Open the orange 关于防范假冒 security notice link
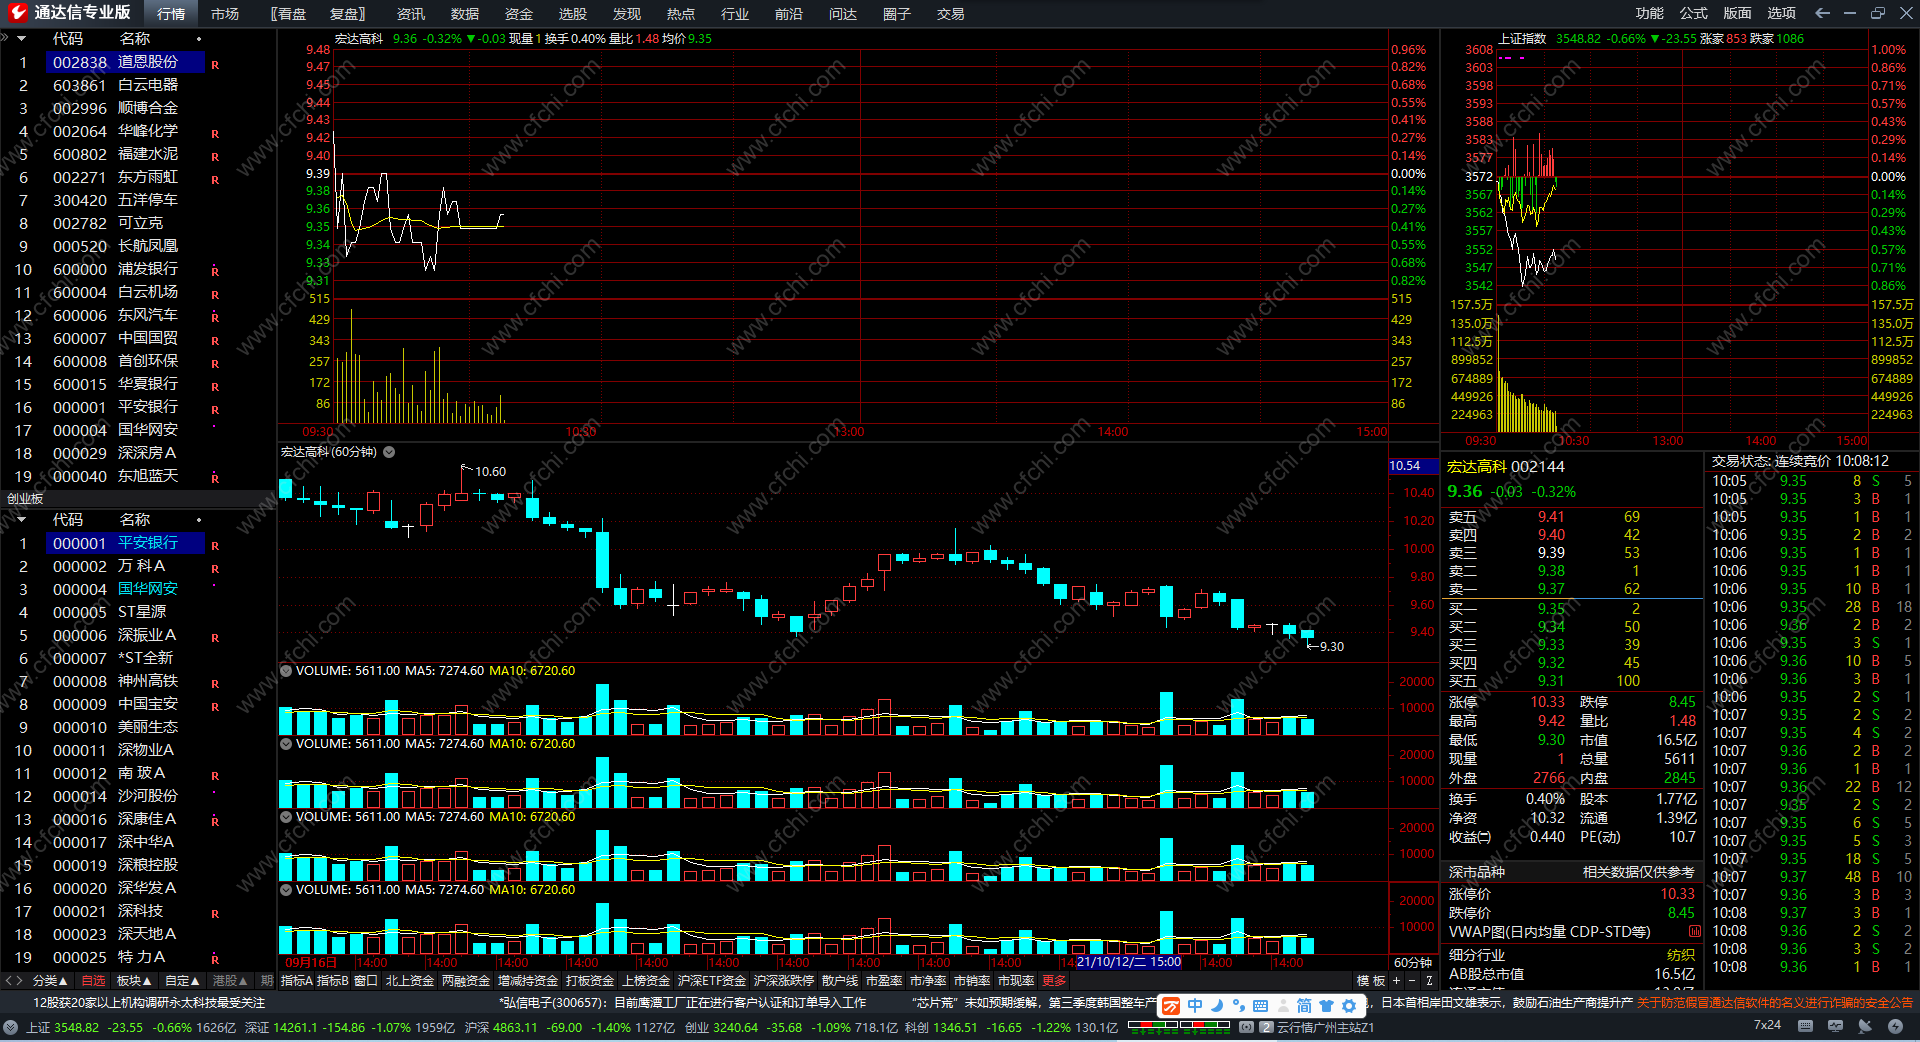Screen dimensions: 1920x1042 pos(1775,1003)
